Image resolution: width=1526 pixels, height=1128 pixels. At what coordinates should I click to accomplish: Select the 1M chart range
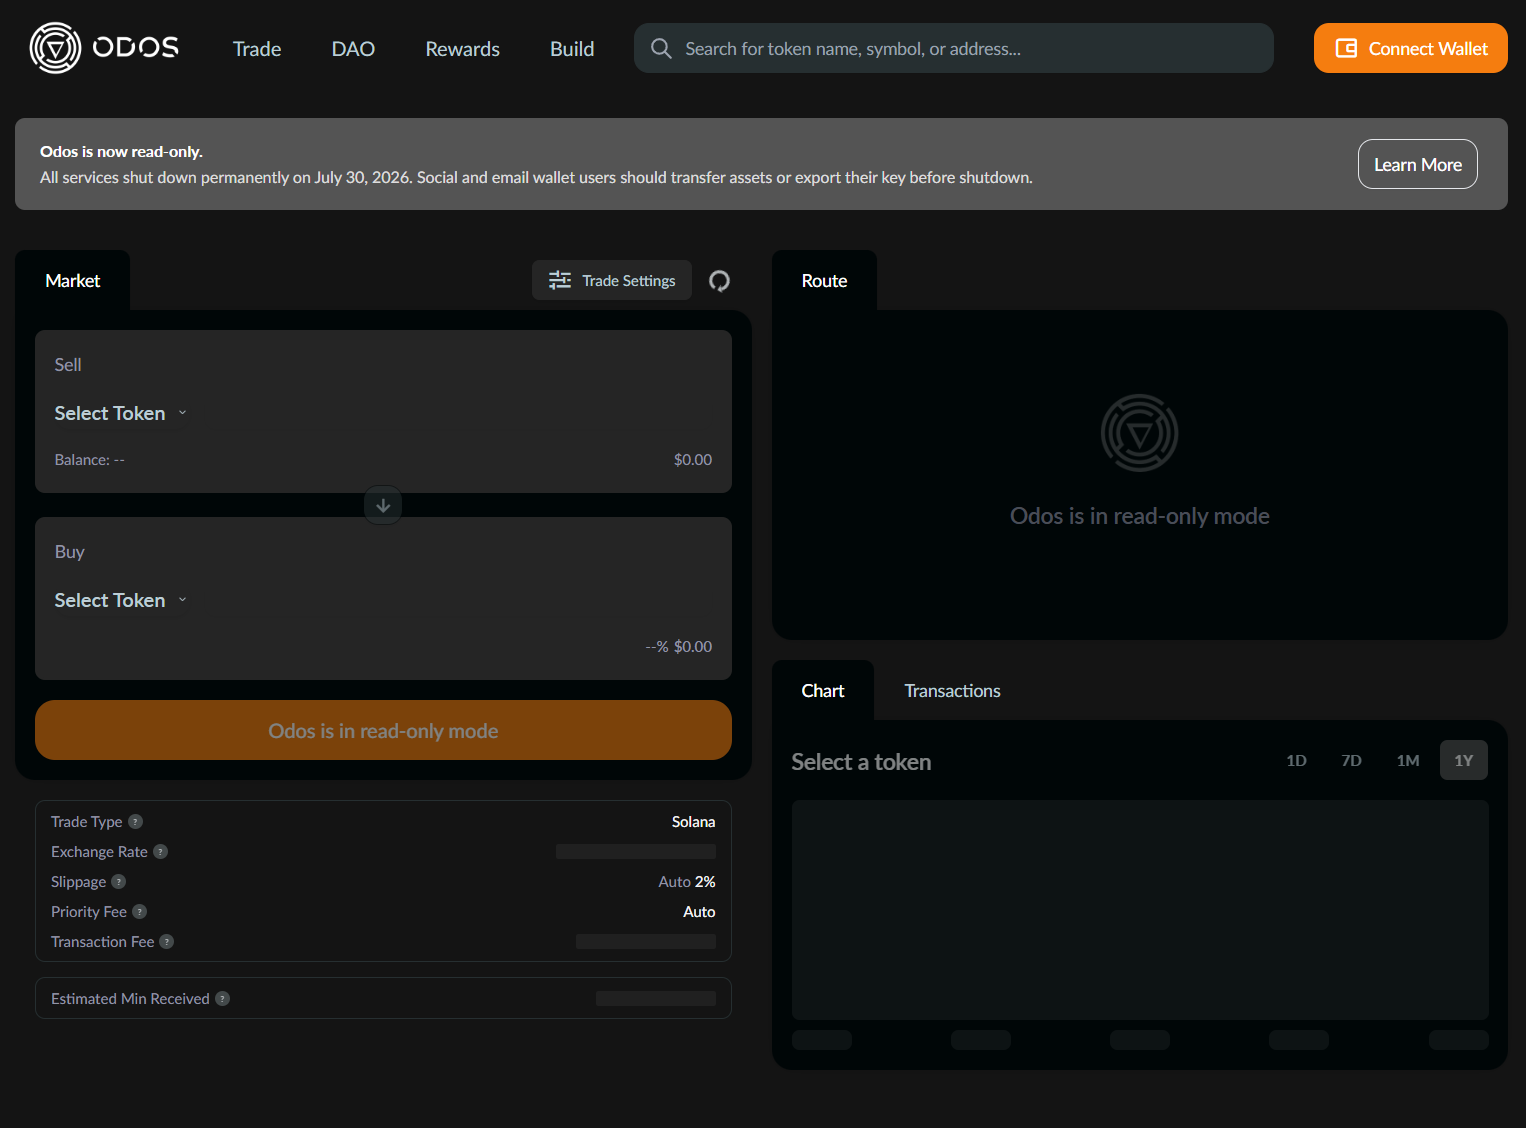tap(1408, 760)
